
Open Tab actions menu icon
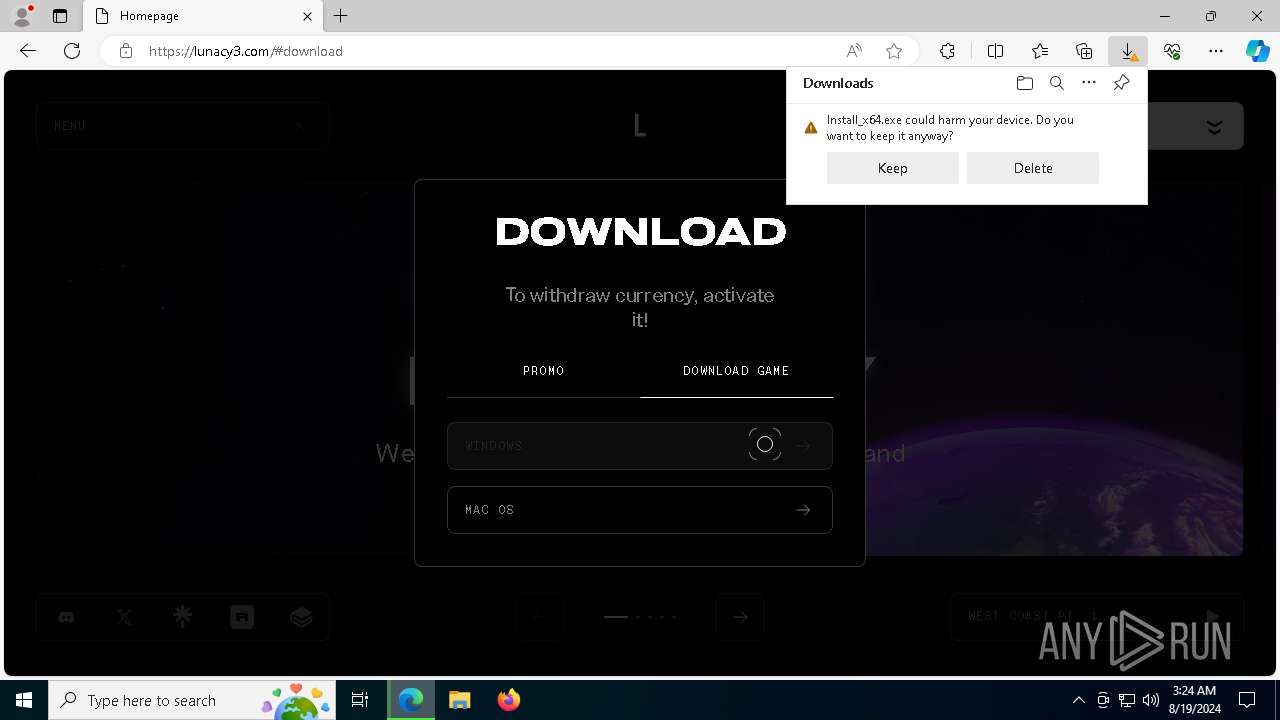[60, 16]
